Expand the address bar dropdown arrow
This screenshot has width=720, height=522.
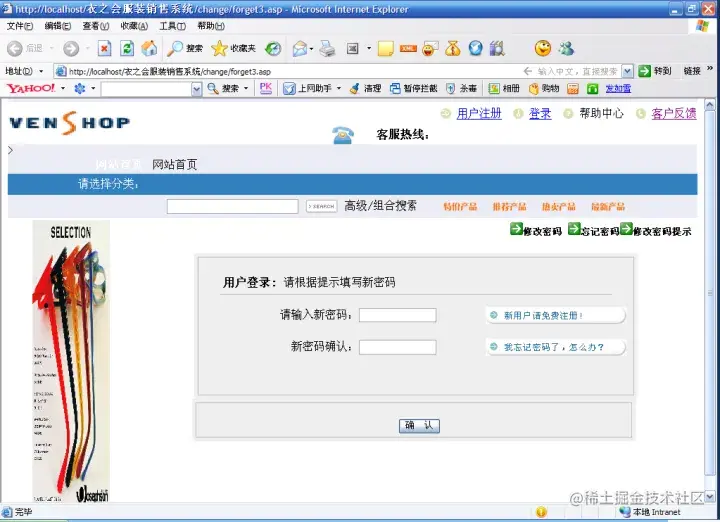coord(627,71)
